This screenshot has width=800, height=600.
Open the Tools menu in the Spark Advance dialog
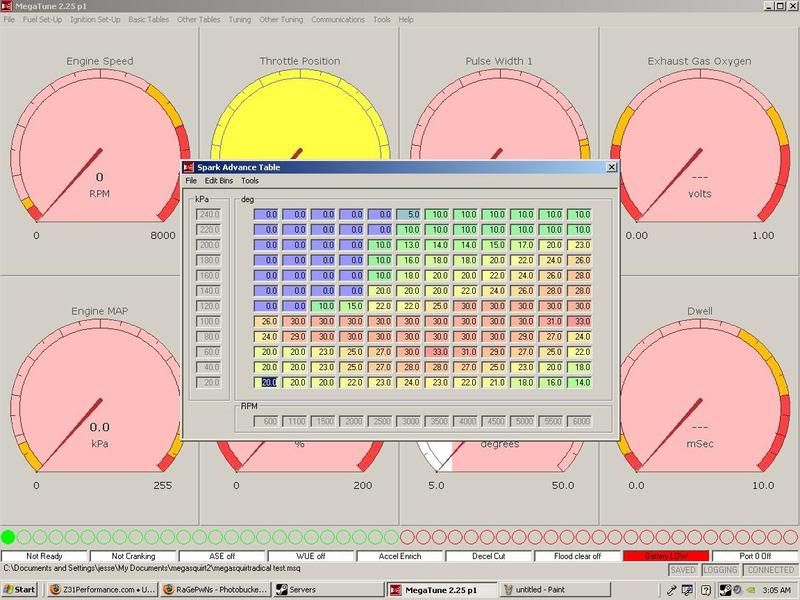249,181
